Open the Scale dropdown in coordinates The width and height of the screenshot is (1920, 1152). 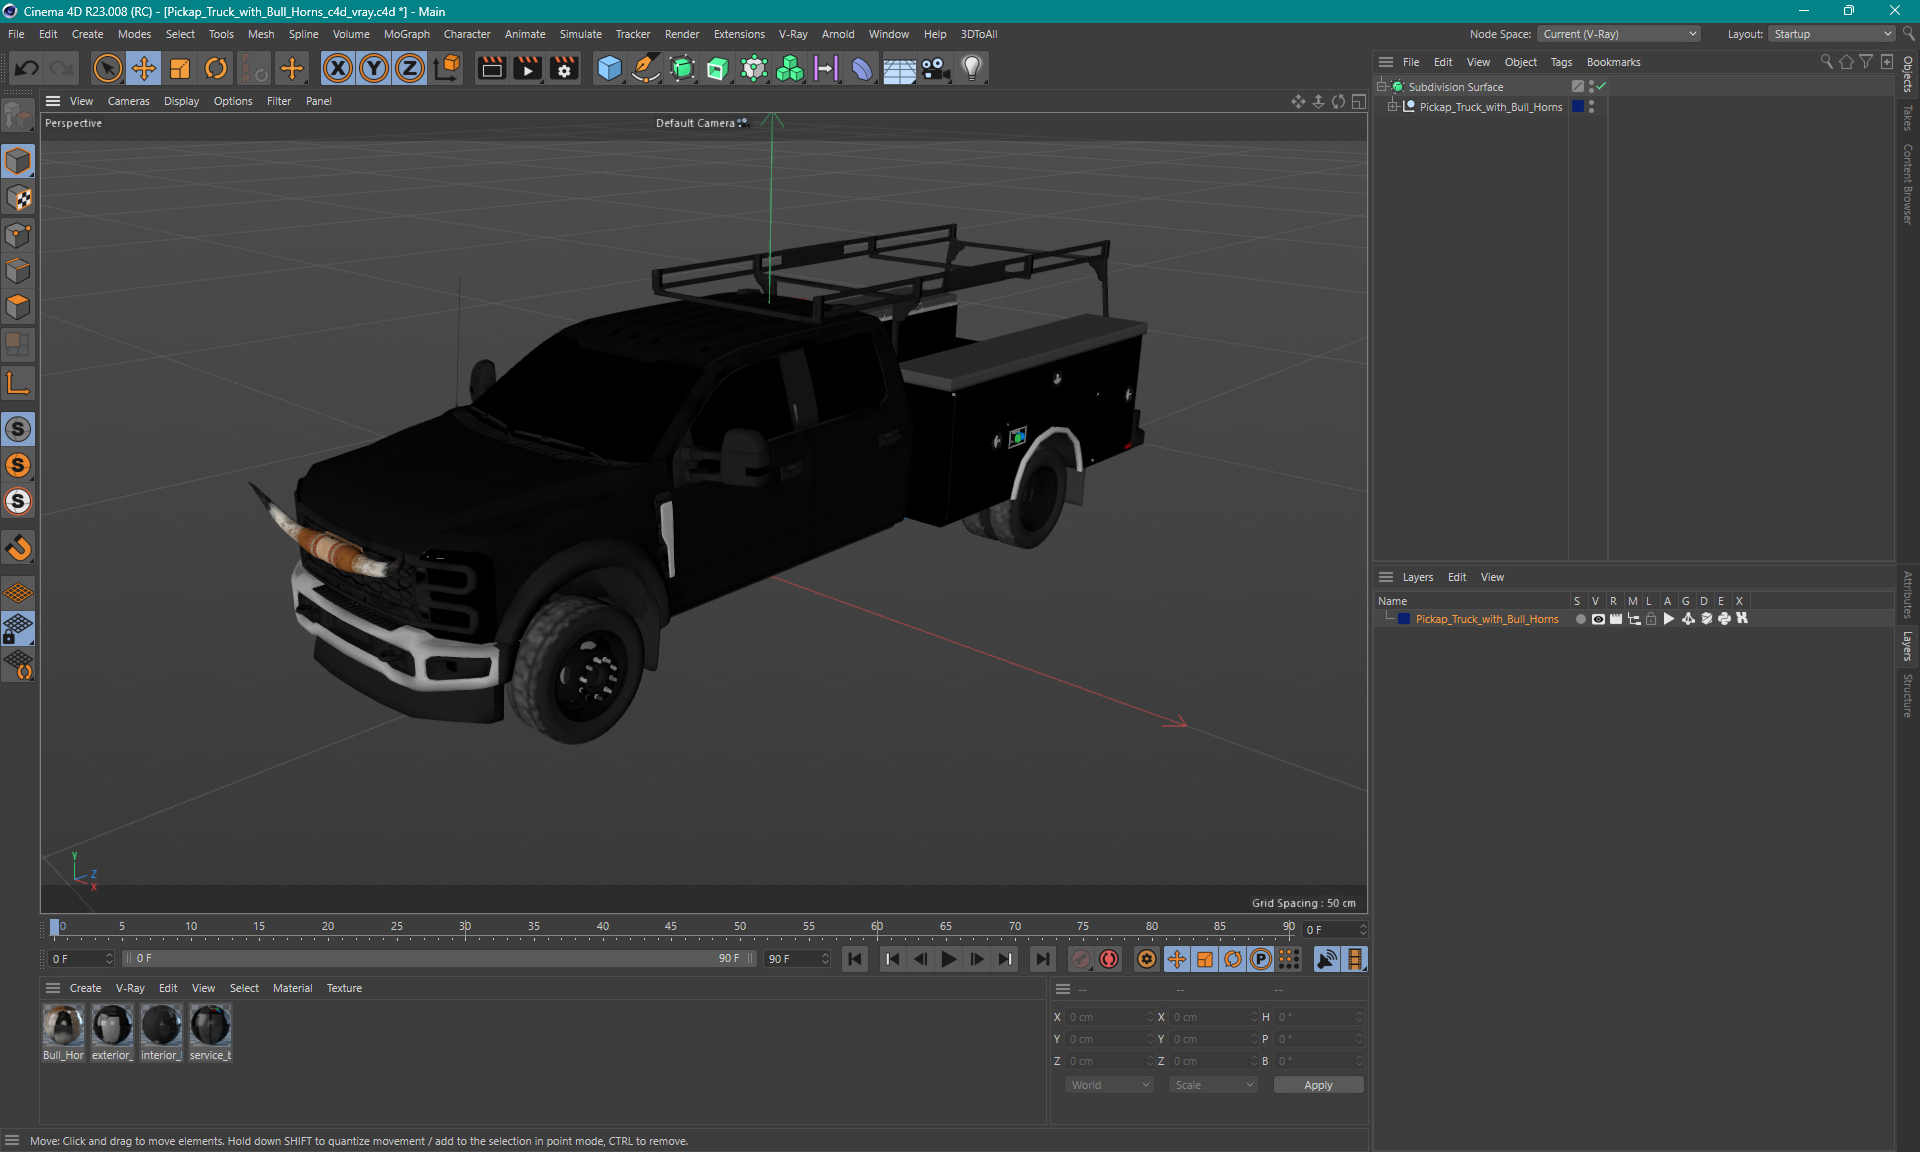pos(1214,1085)
